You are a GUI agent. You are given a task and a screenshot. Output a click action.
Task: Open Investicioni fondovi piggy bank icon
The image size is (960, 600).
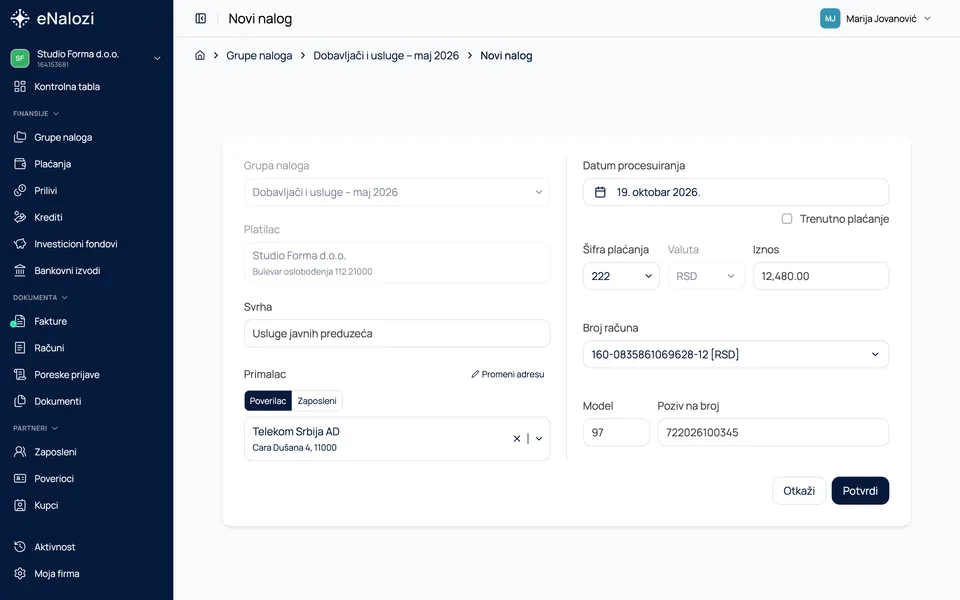point(20,244)
